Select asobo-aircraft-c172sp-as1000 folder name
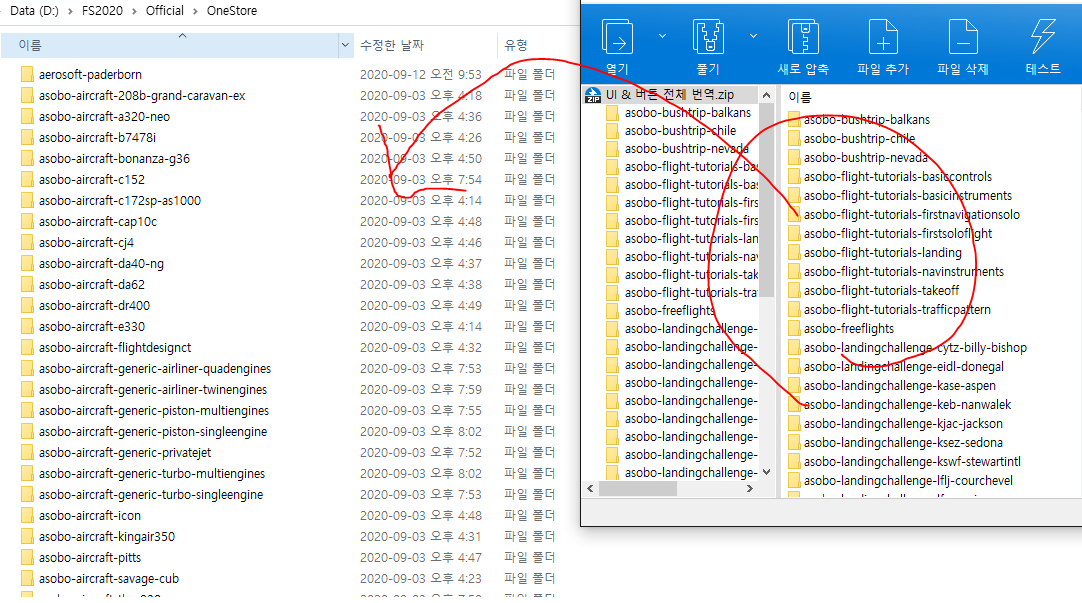 pos(120,201)
